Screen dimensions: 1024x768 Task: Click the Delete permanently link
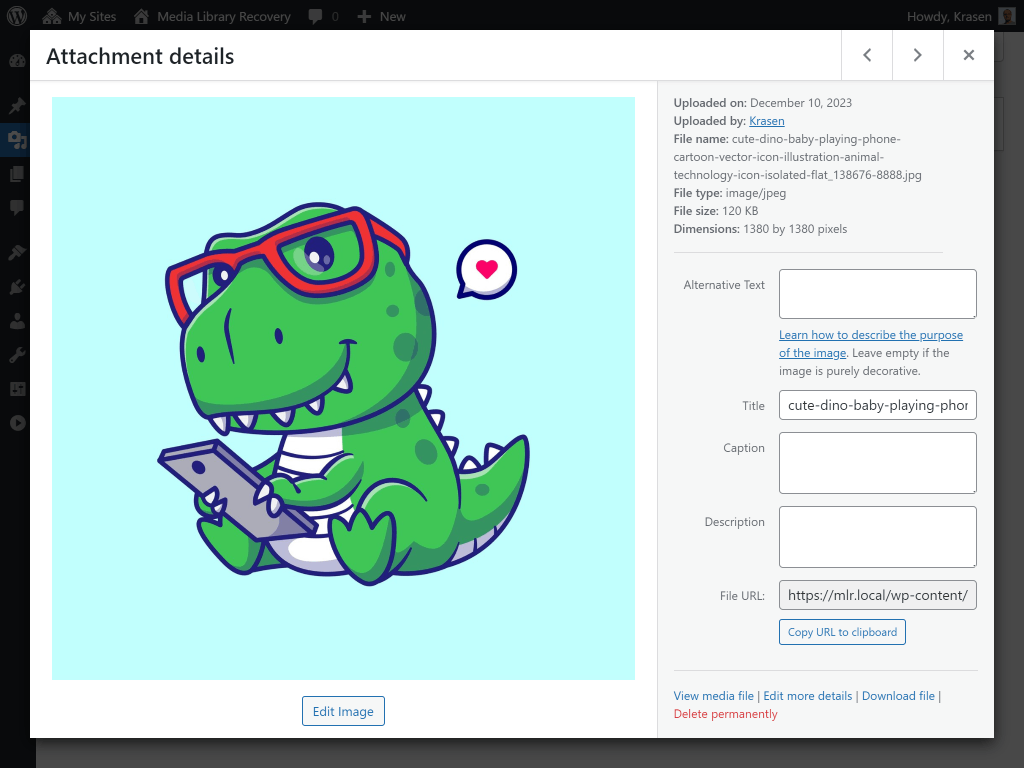[725, 714]
